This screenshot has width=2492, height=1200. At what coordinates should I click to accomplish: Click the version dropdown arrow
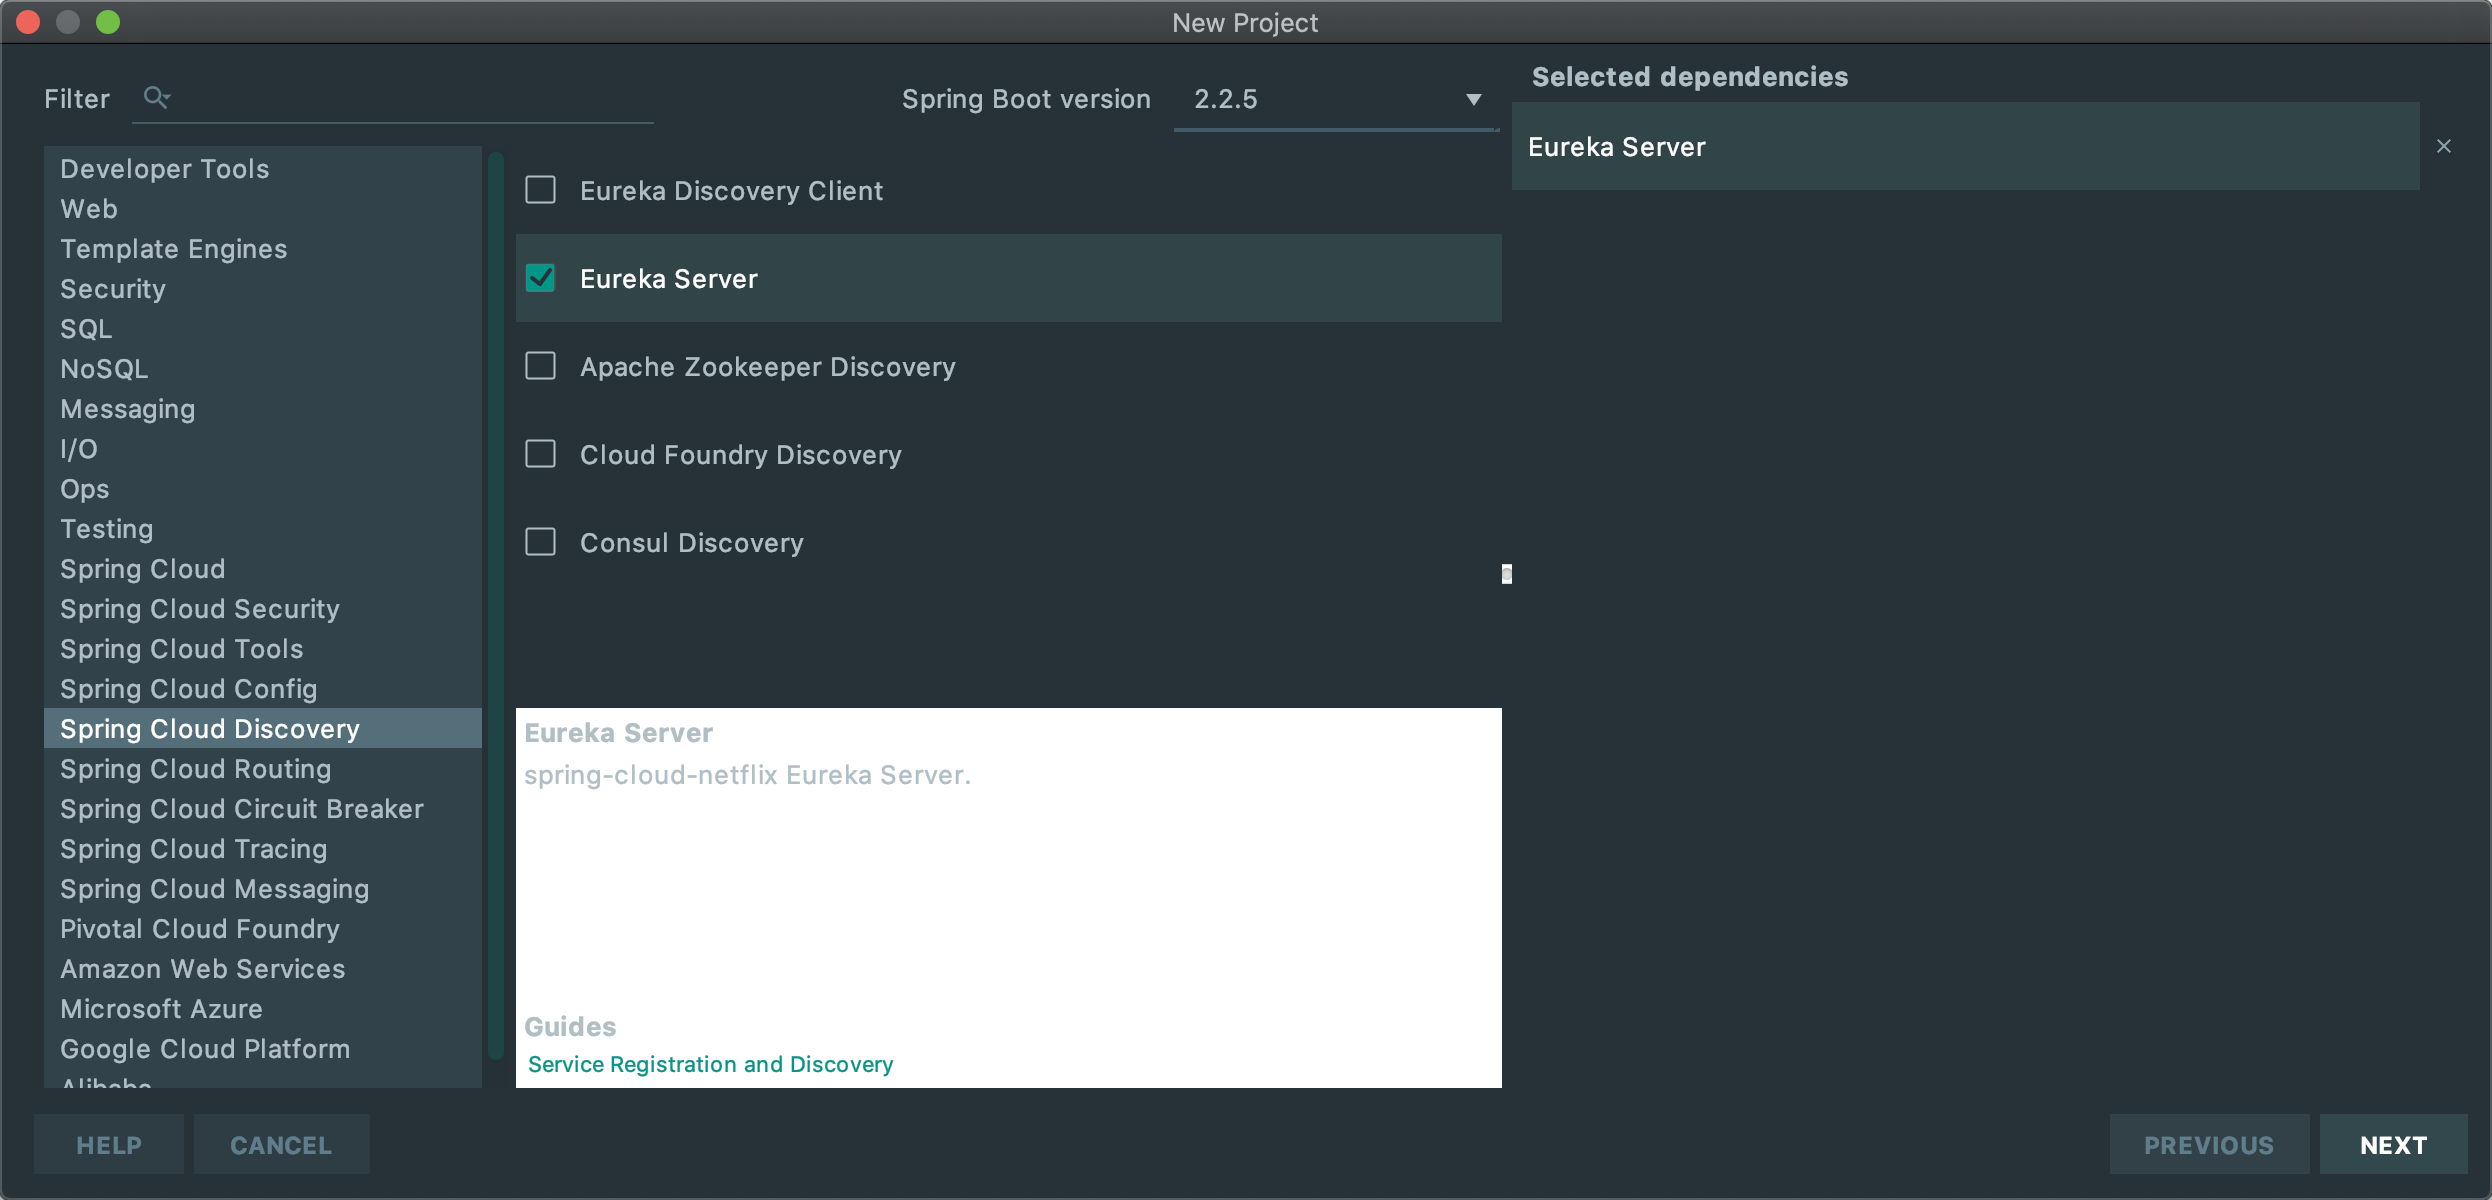pos(1473,99)
